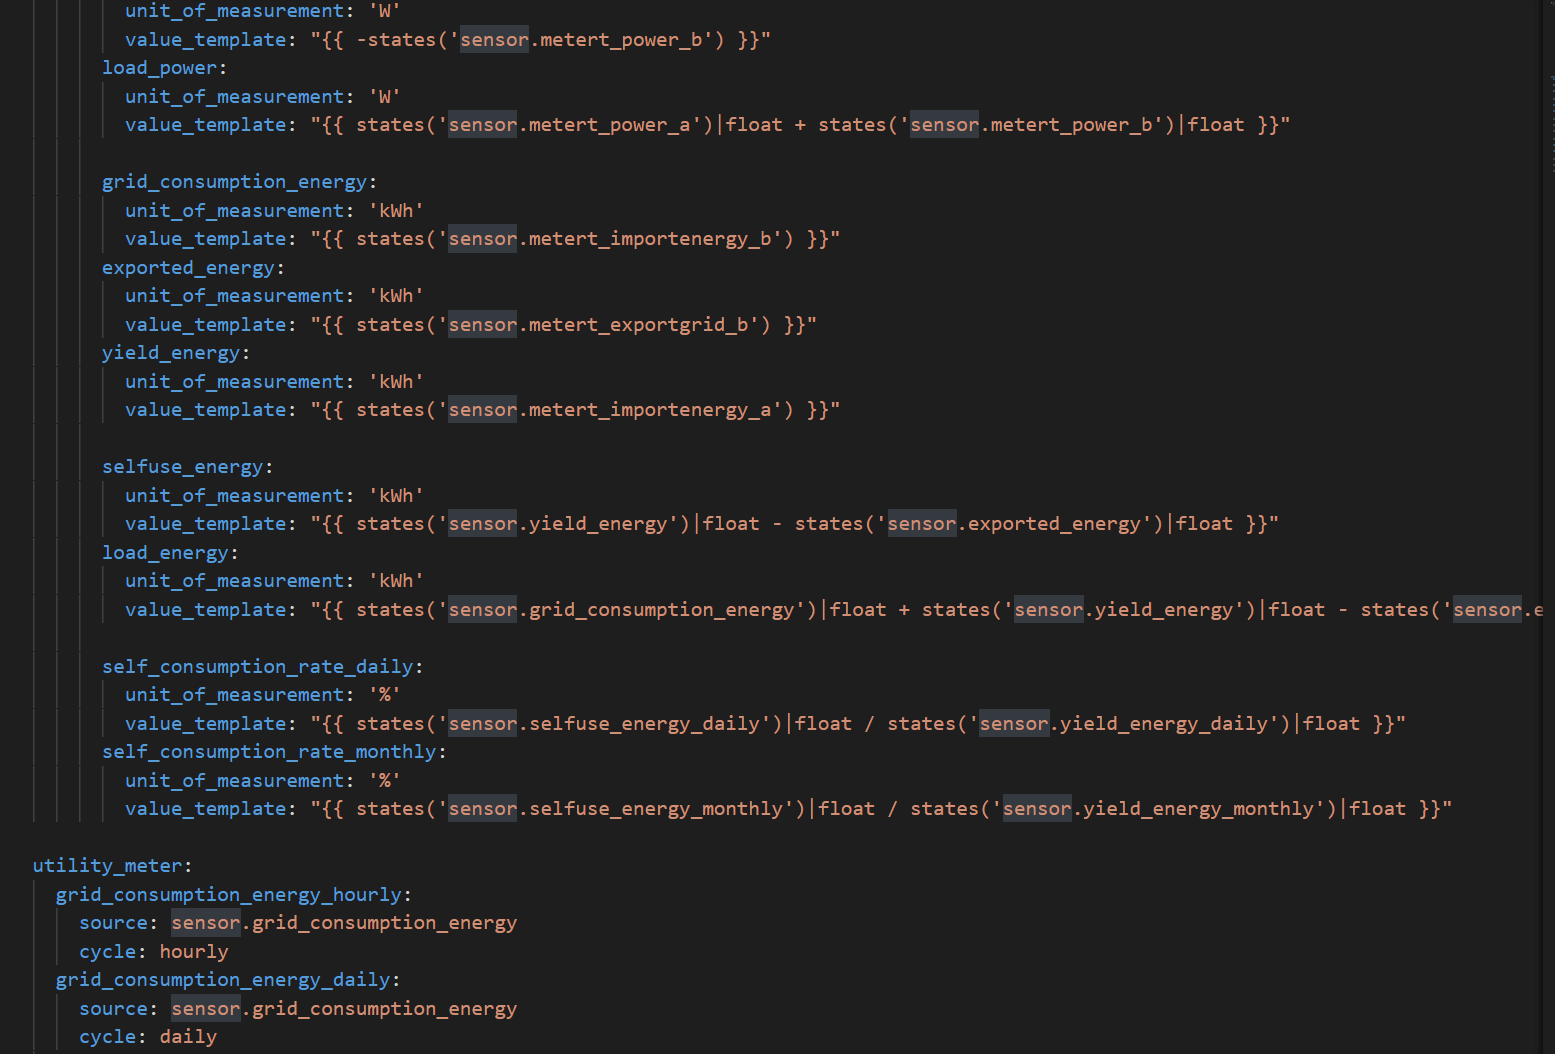Place cursor on grid_consumption_energy key under load_power
The image size is (1555, 1054).
(234, 182)
